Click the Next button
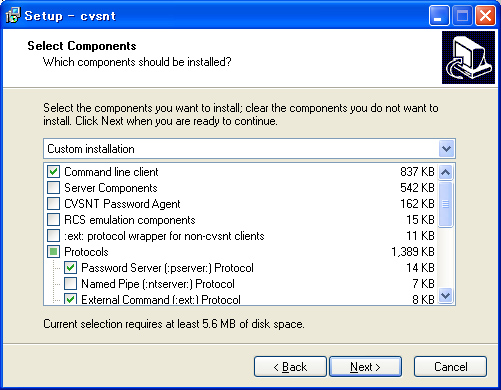The image size is (501, 390). click(x=365, y=367)
